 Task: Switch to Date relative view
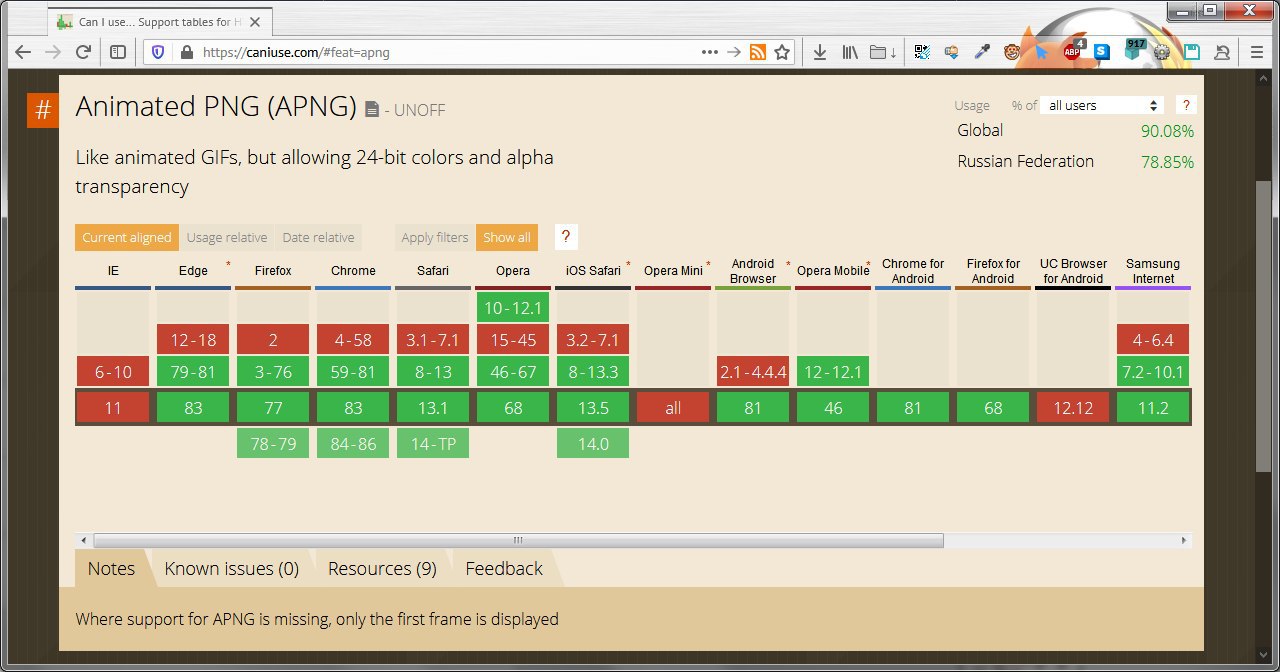(318, 237)
